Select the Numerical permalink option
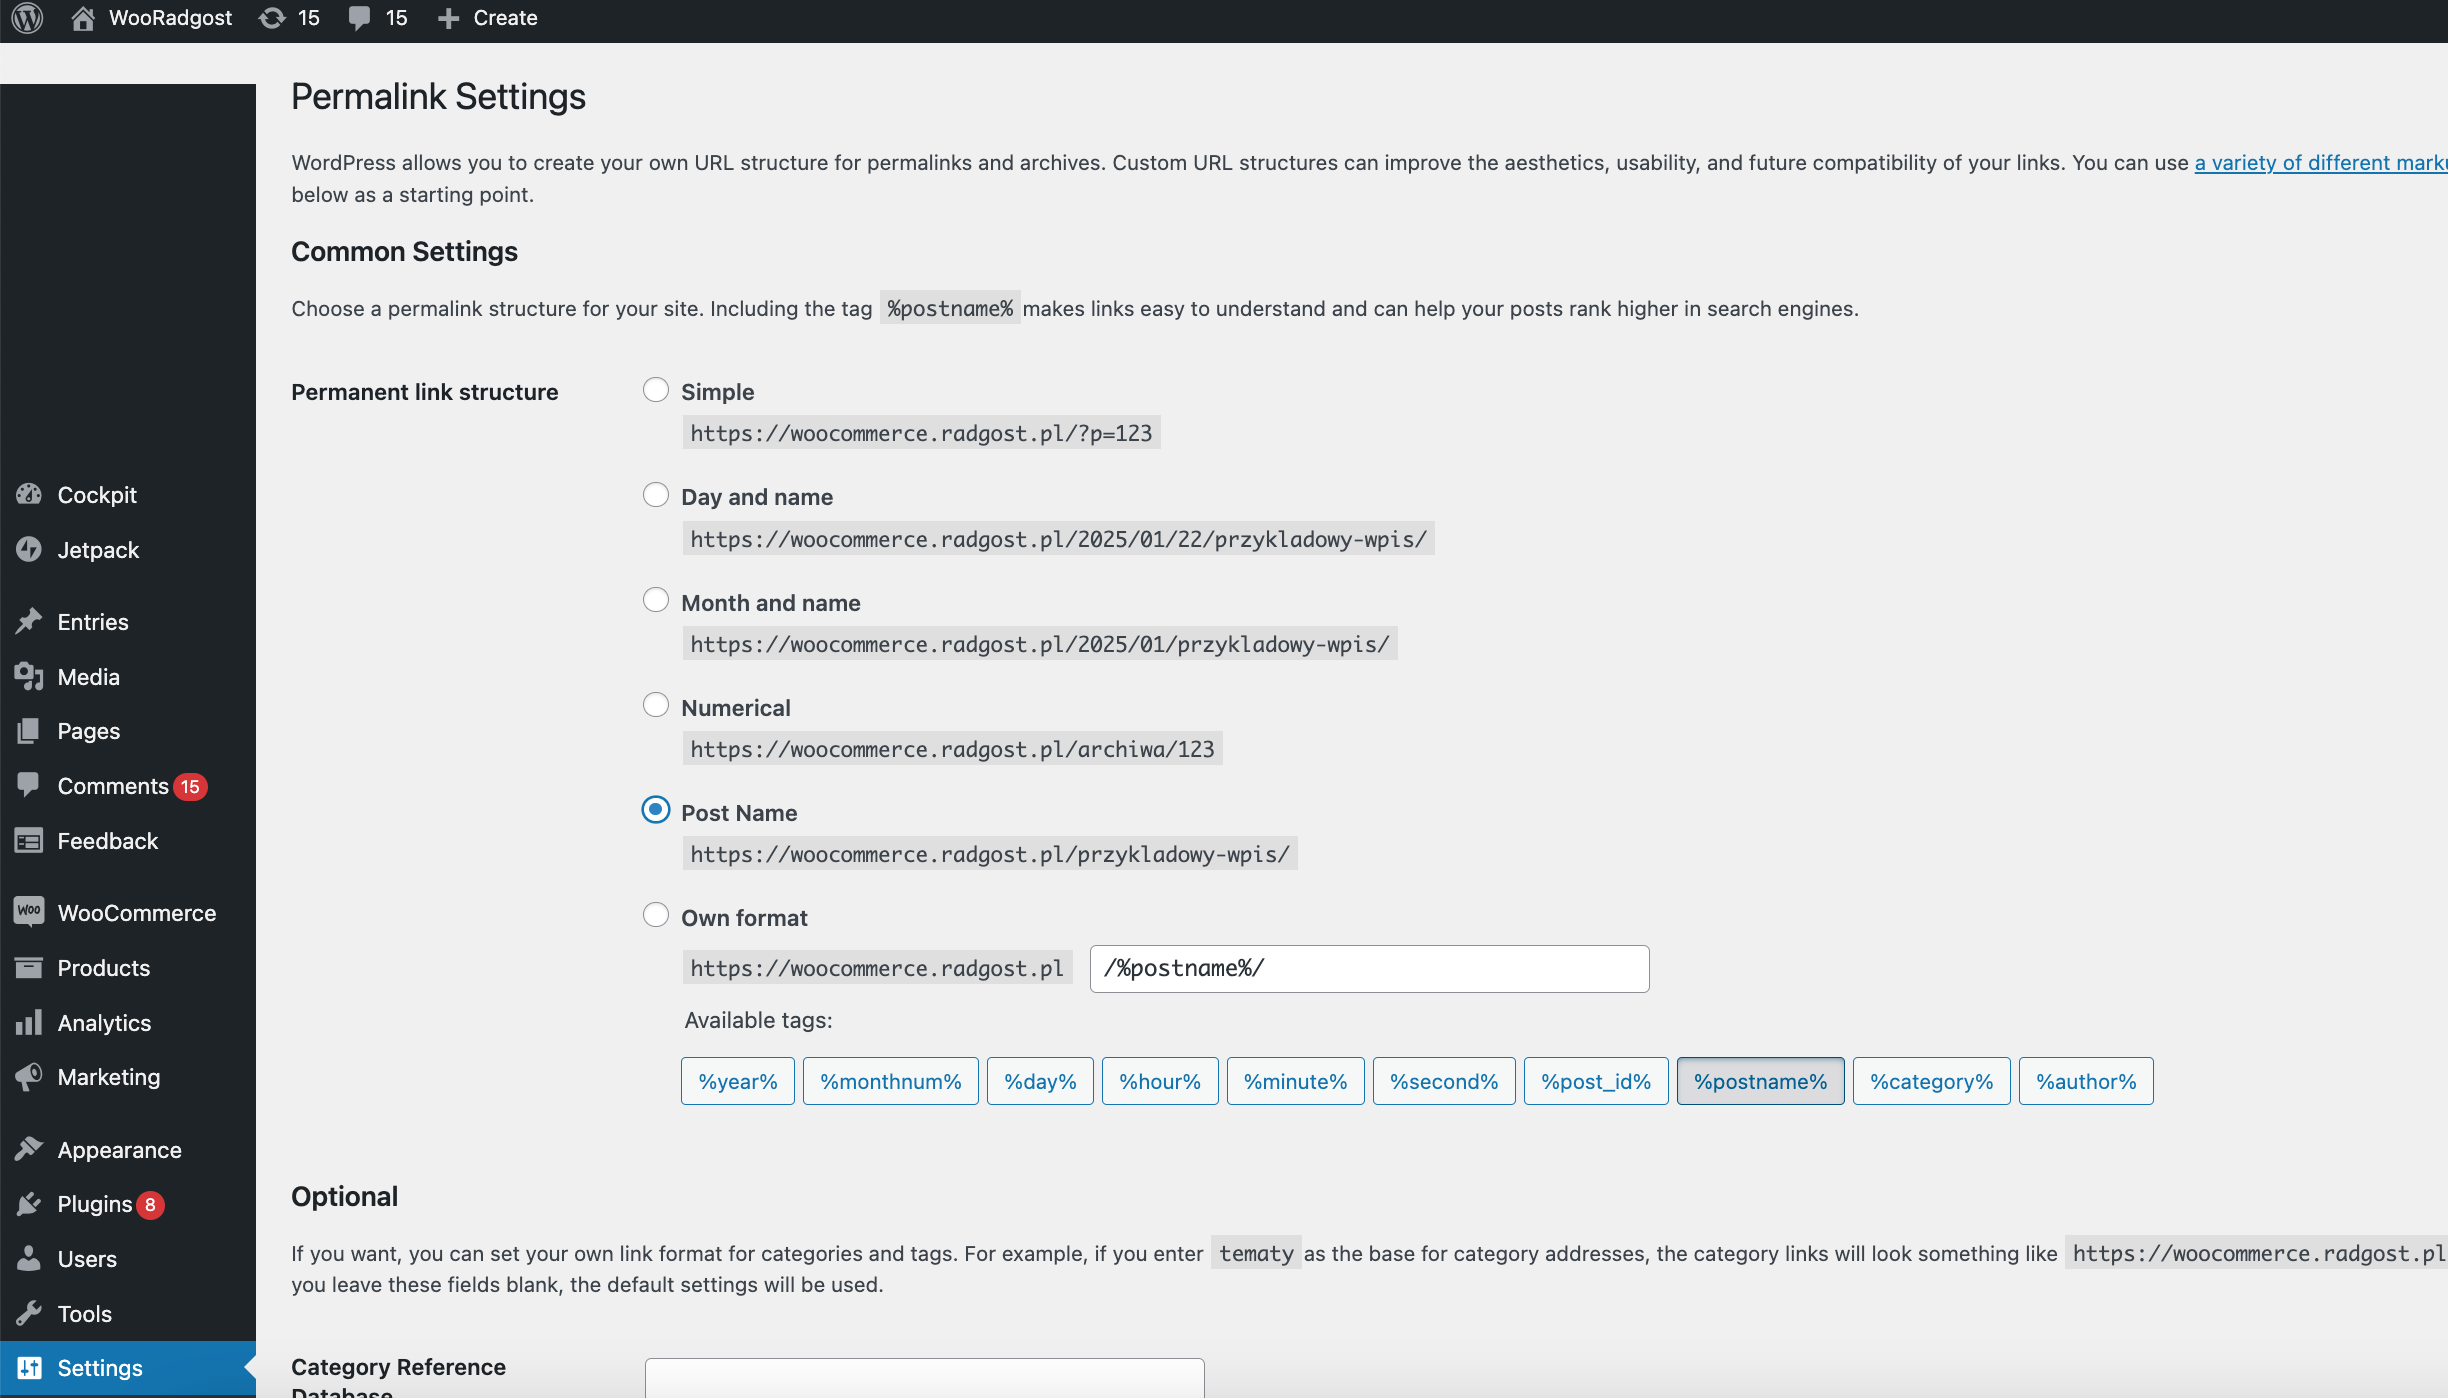 (655, 705)
